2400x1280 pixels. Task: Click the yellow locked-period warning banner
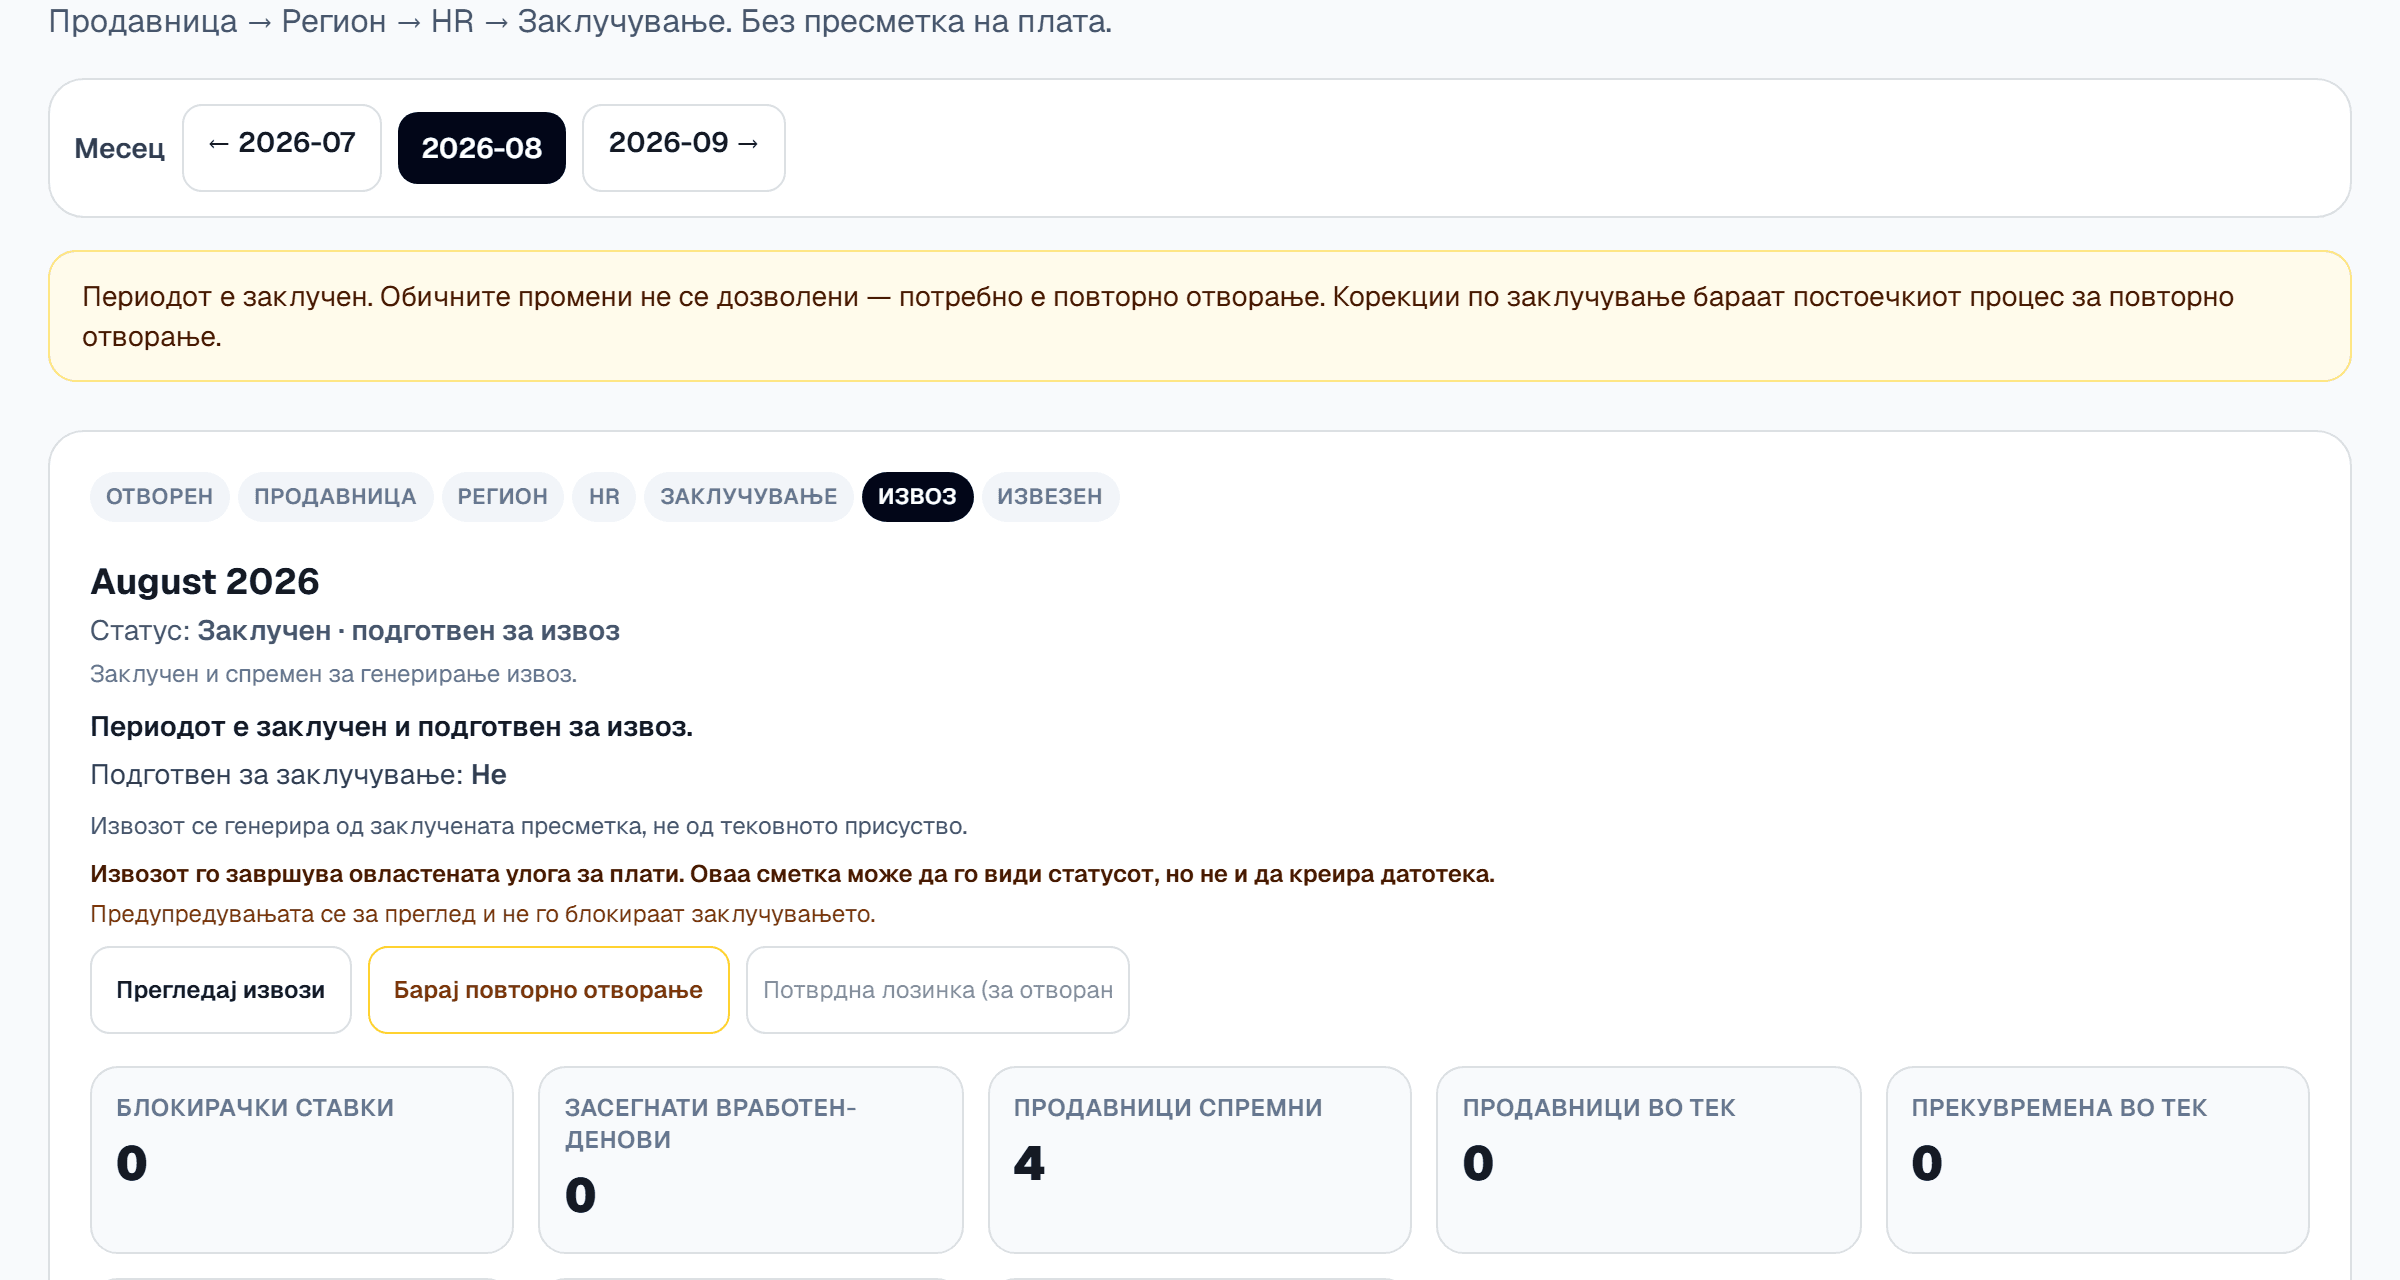[1199, 316]
